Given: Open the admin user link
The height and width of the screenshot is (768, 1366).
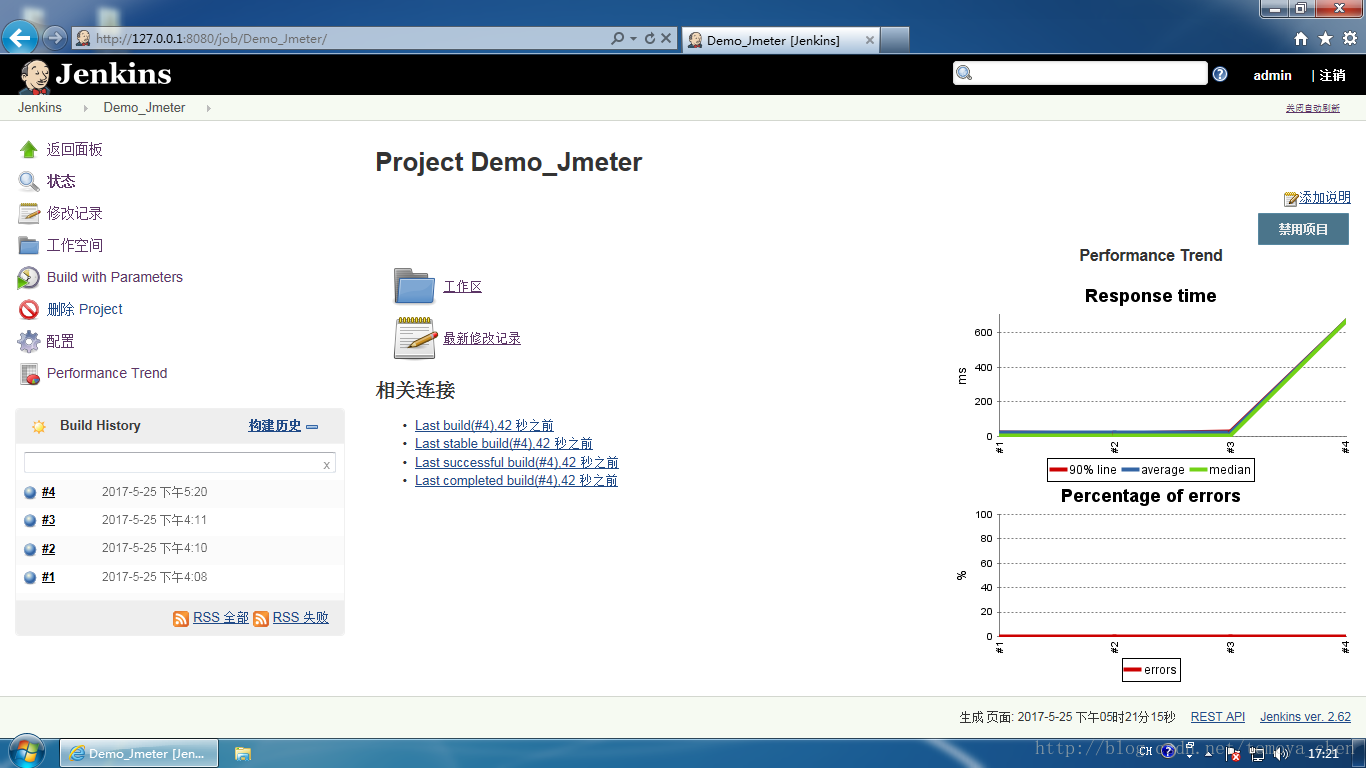Looking at the screenshot, I should [x=1272, y=75].
